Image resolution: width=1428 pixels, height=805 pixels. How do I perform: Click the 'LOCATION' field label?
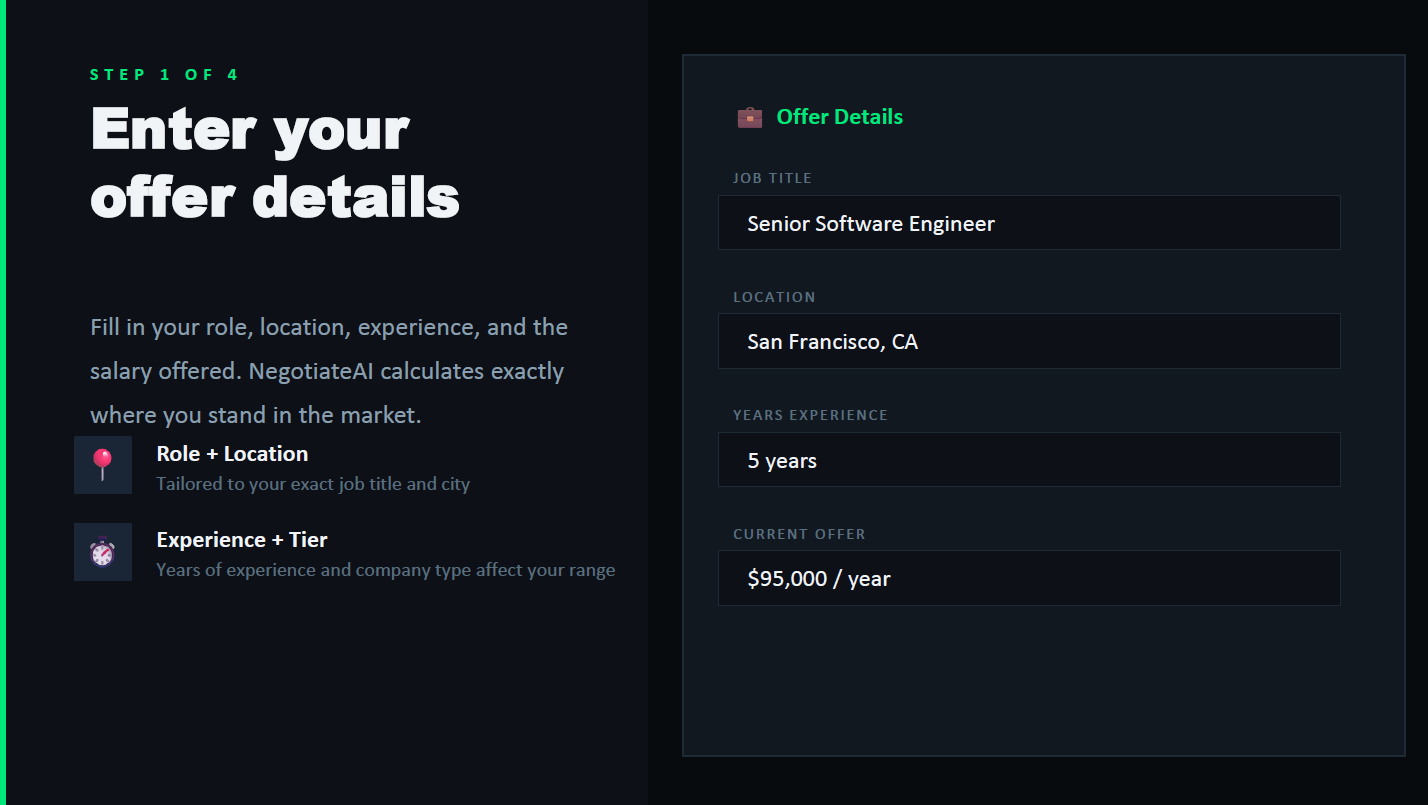click(774, 297)
